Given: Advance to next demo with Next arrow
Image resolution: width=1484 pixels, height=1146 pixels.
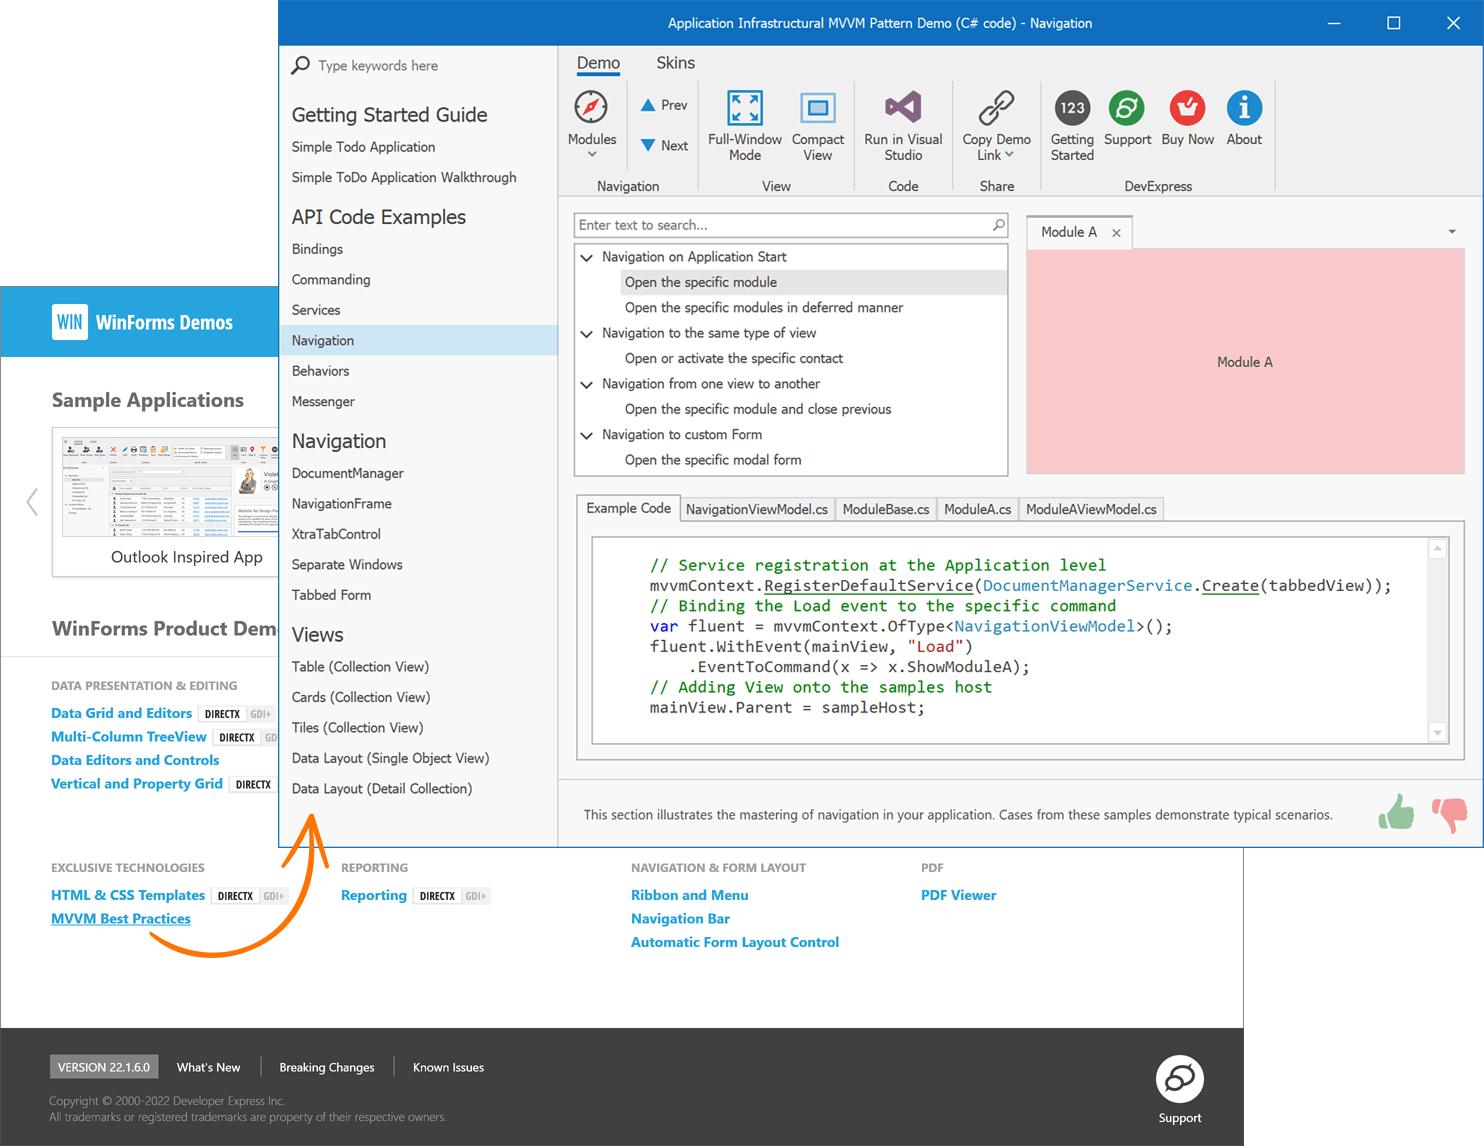Looking at the screenshot, I should pos(662,145).
